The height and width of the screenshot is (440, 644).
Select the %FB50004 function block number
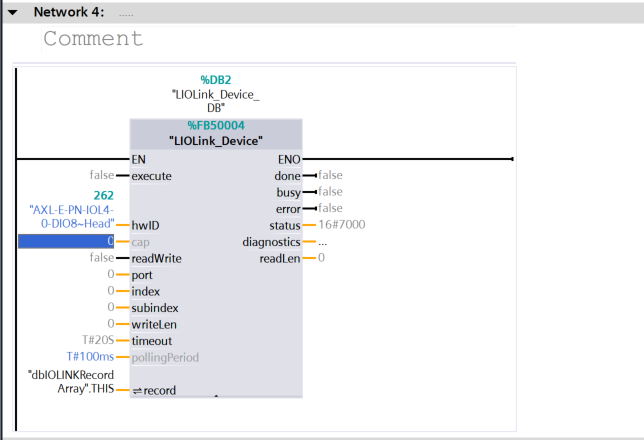(x=215, y=126)
